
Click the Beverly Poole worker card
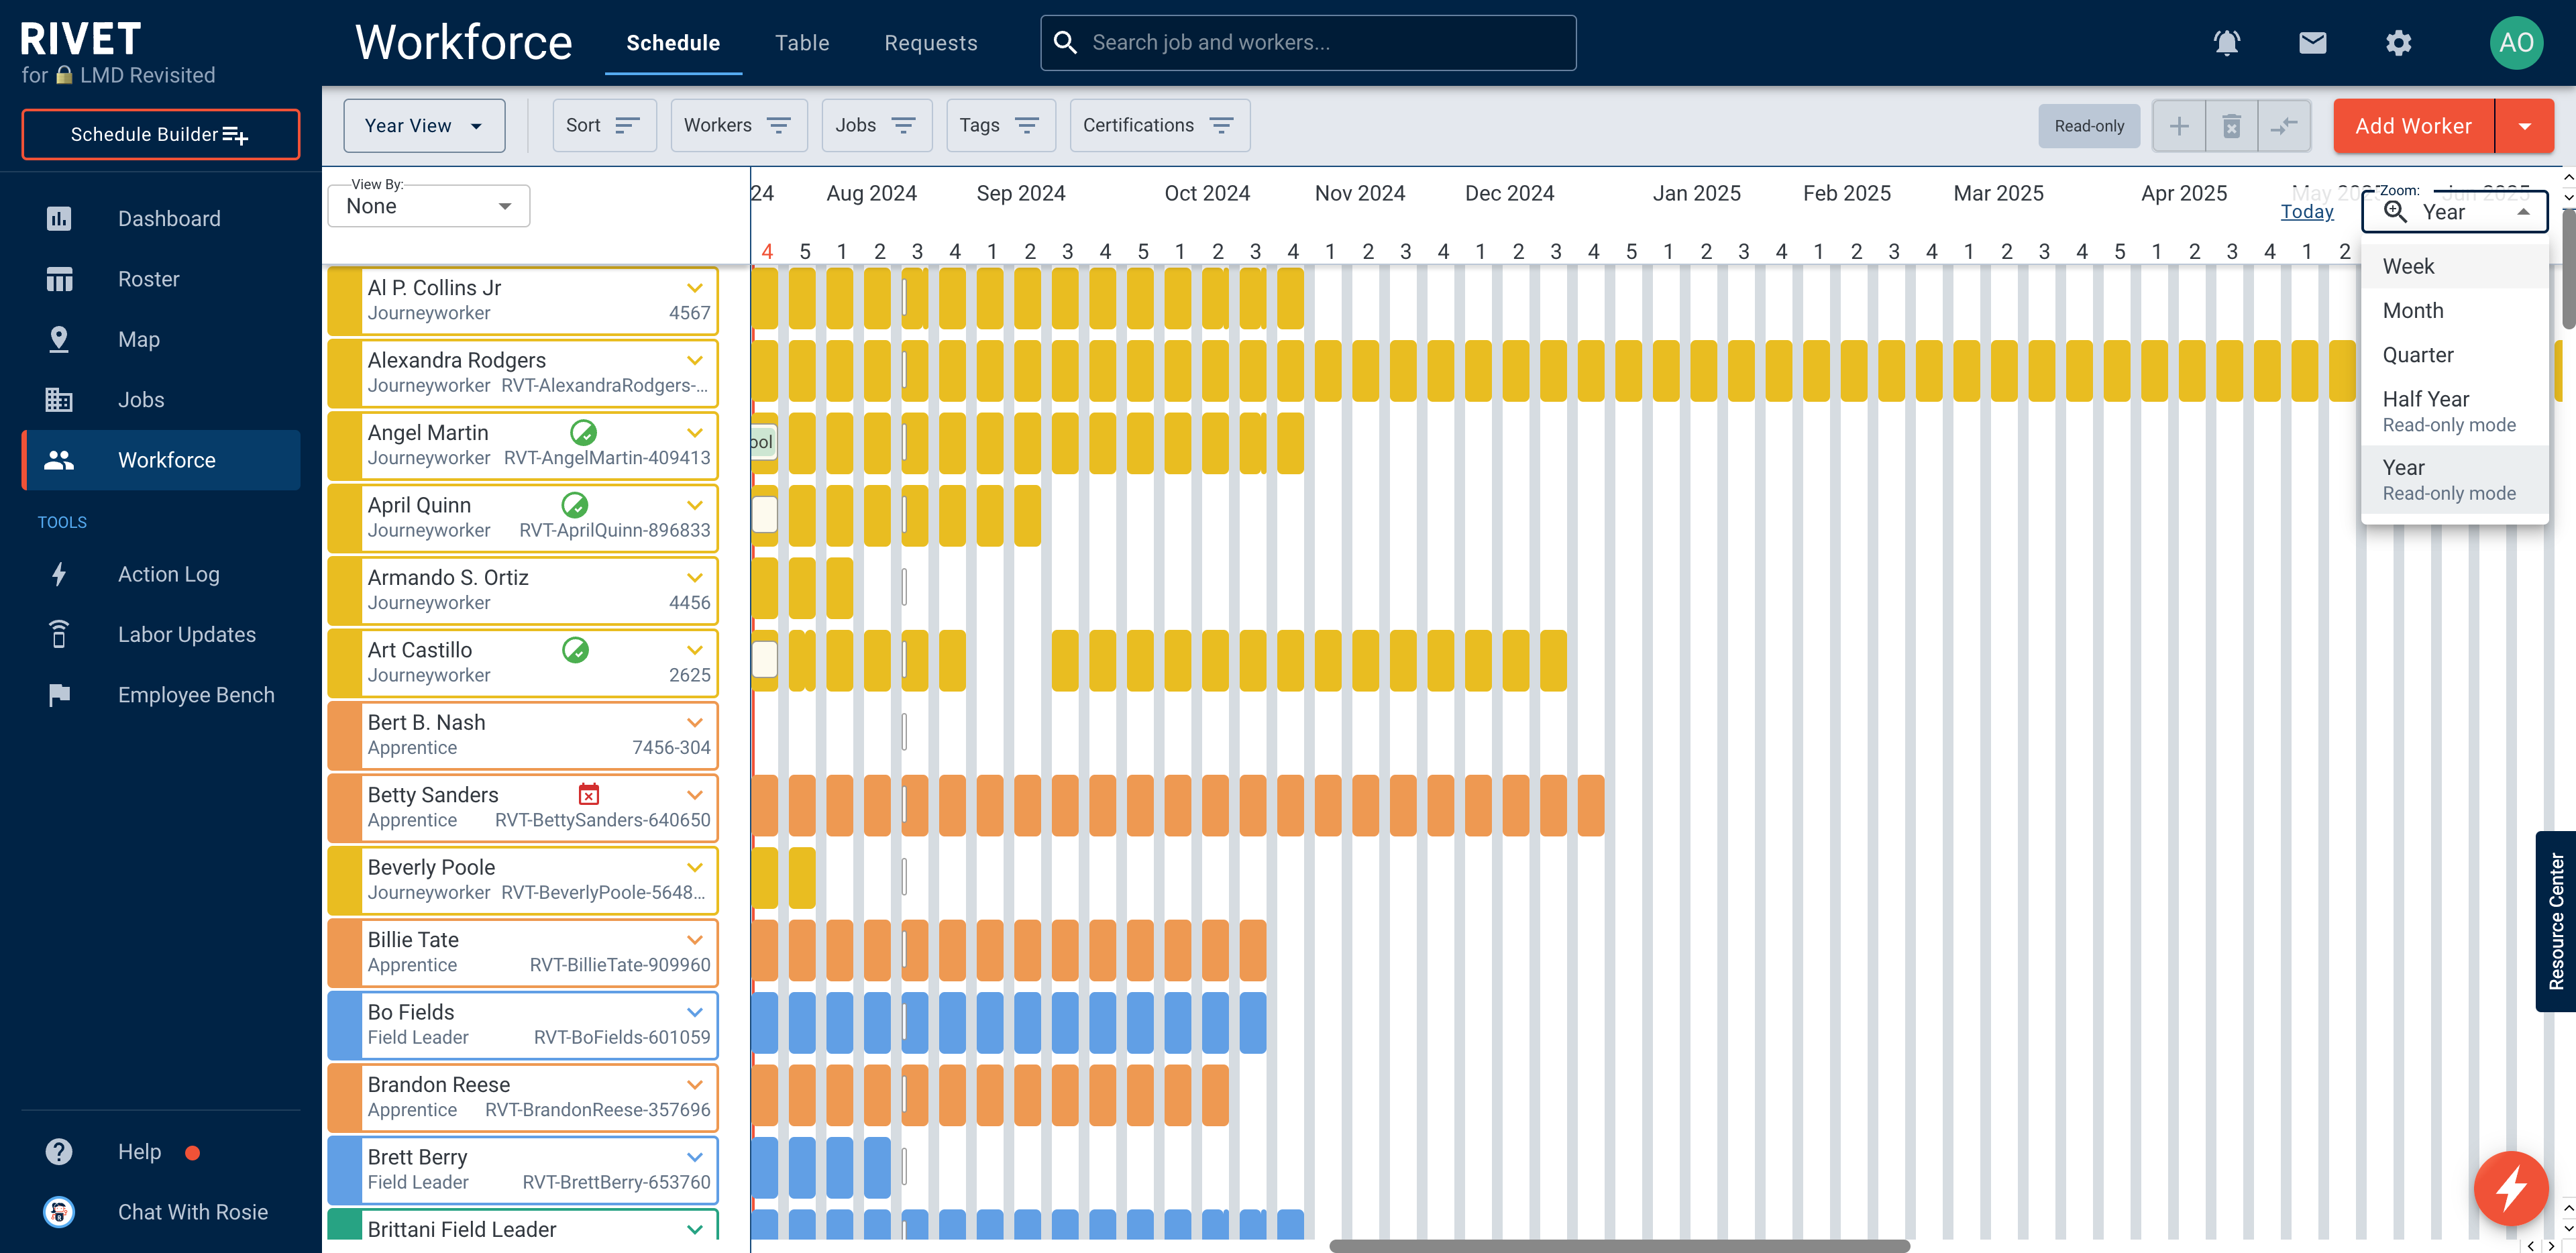click(523, 880)
